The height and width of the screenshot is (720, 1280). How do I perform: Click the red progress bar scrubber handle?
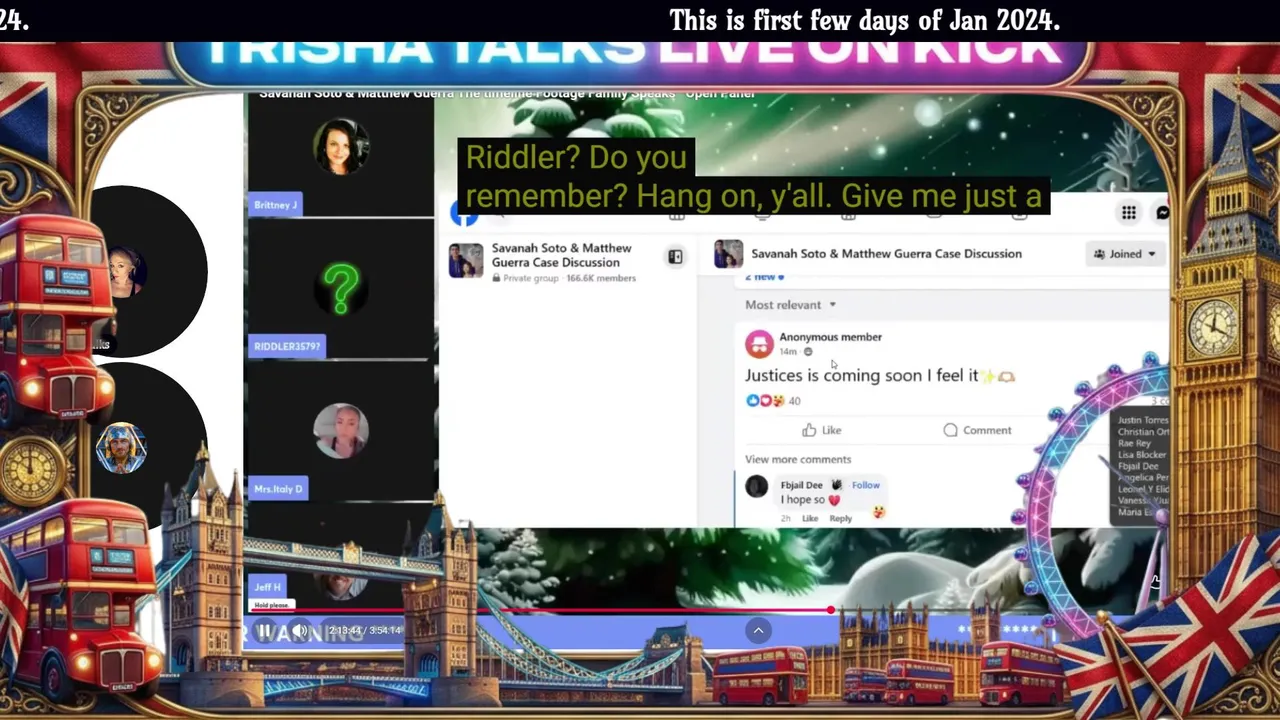pos(831,610)
